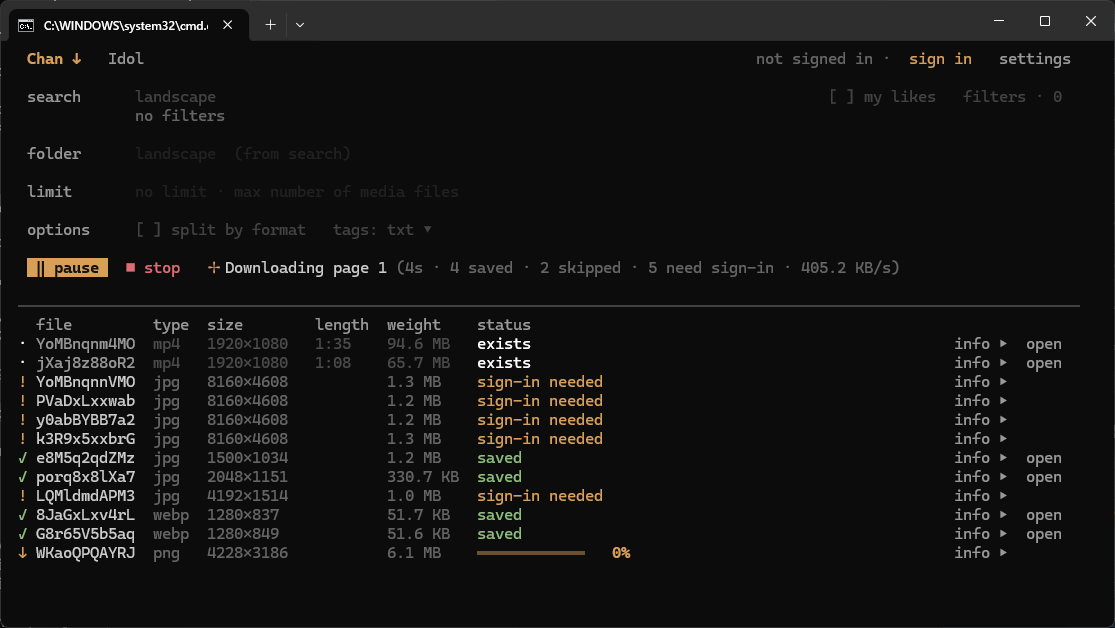1115x628 pixels.
Task: Open a new terminal tab with plus
Action: [270, 25]
